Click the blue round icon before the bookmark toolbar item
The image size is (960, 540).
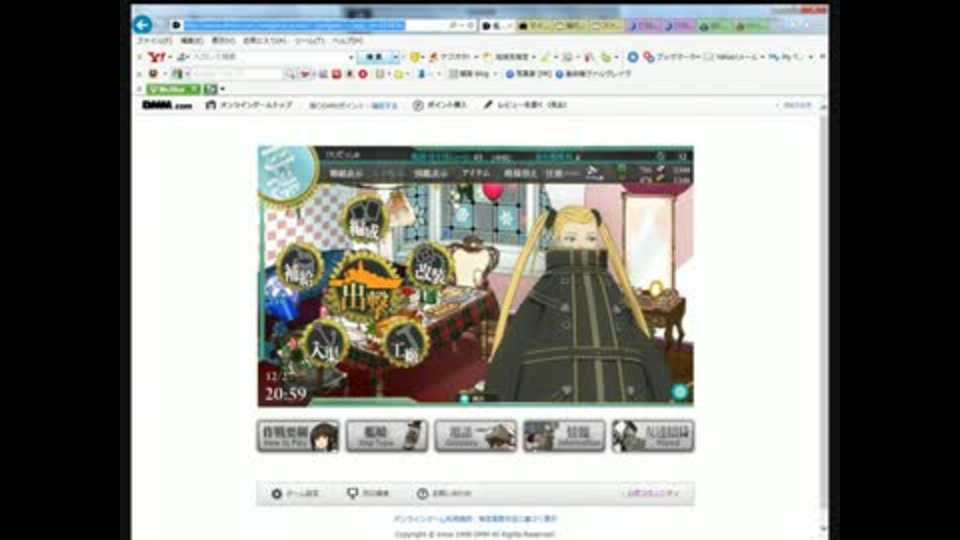tap(632, 57)
